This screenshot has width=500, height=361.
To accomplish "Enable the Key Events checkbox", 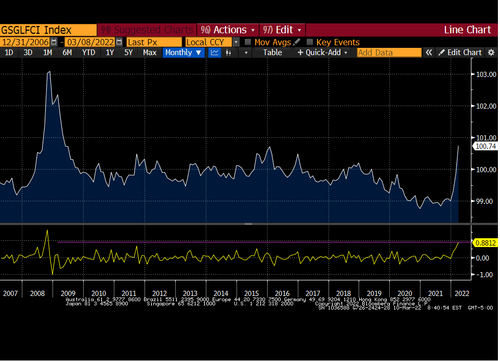I will pyautogui.click(x=310, y=42).
